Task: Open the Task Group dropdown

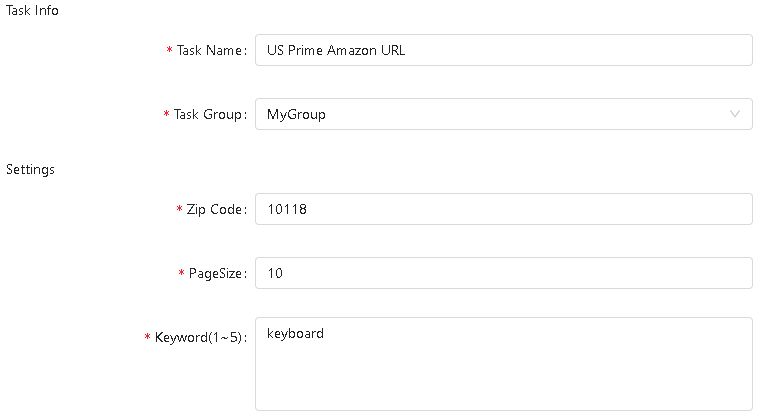Action: point(503,114)
